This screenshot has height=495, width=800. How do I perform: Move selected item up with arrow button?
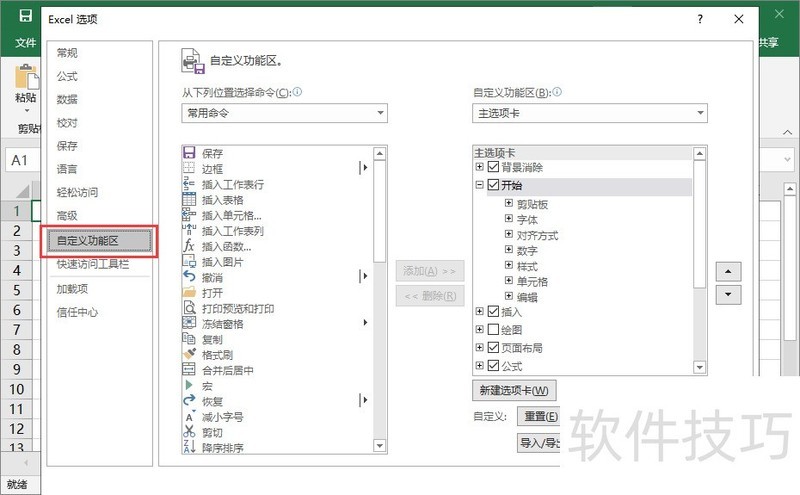point(728,271)
